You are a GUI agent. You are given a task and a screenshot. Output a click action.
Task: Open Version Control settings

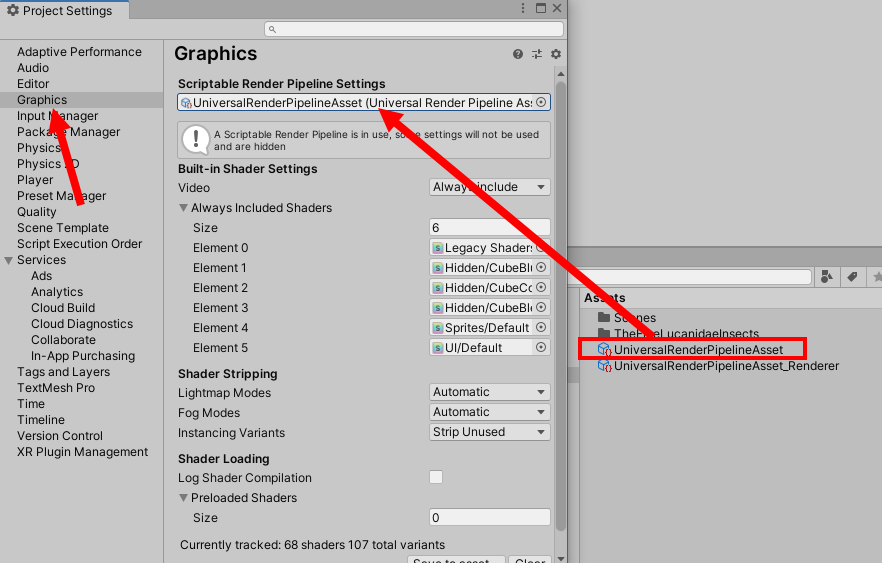[60, 436]
